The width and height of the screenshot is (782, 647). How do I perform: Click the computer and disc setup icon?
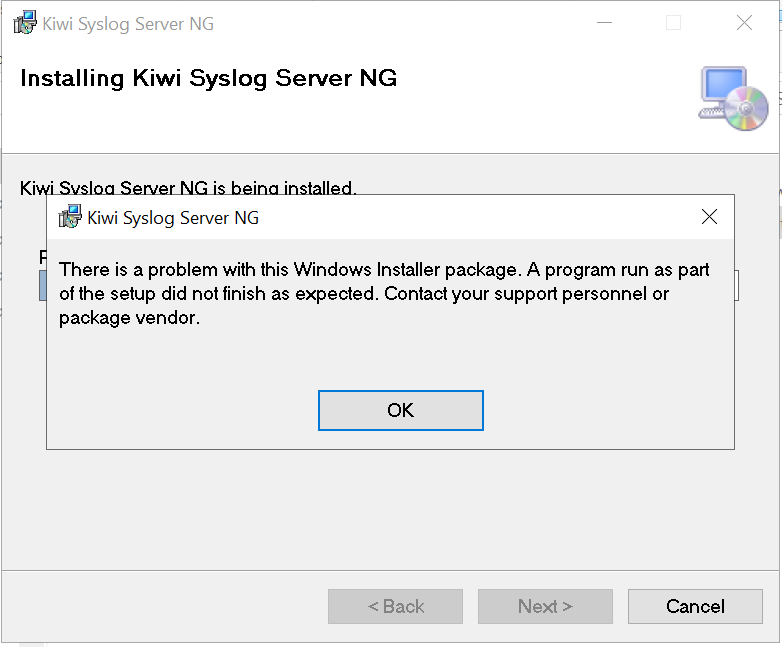733,98
